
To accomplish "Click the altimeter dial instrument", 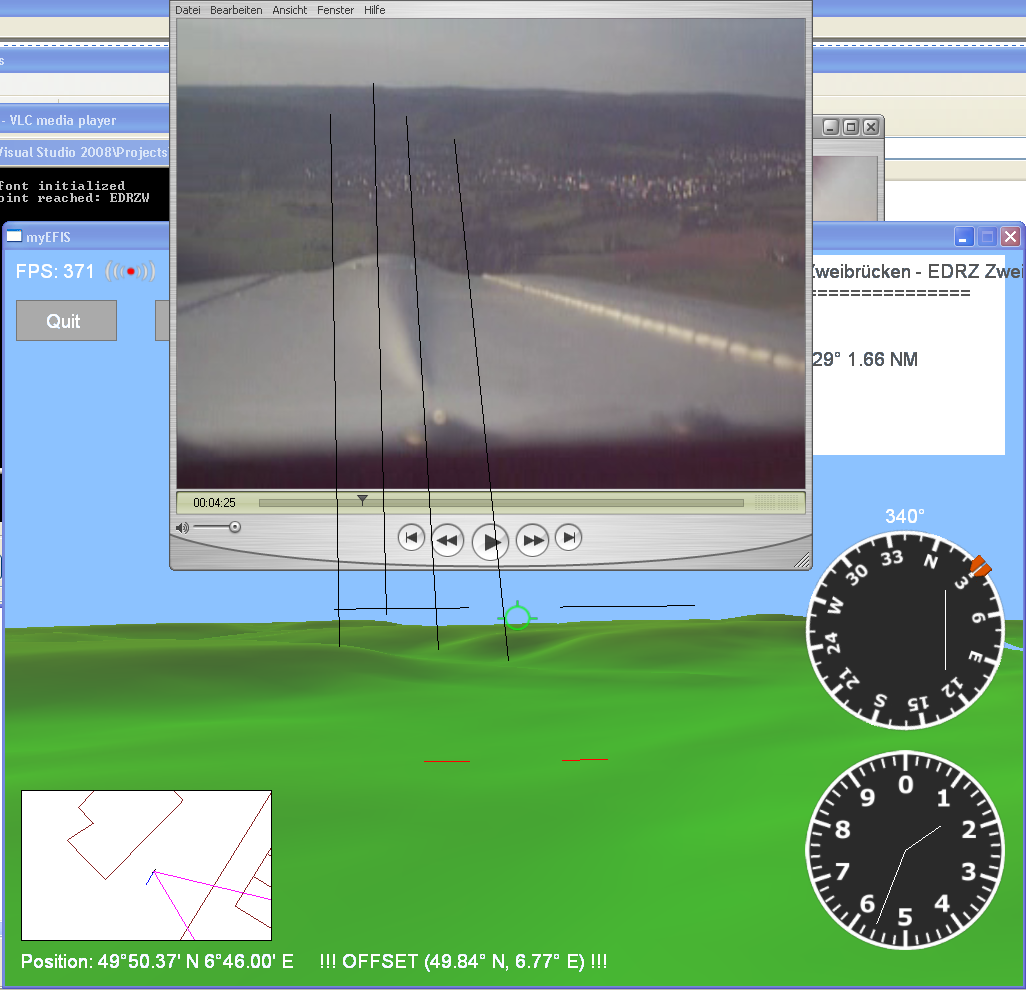I will 905,850.
